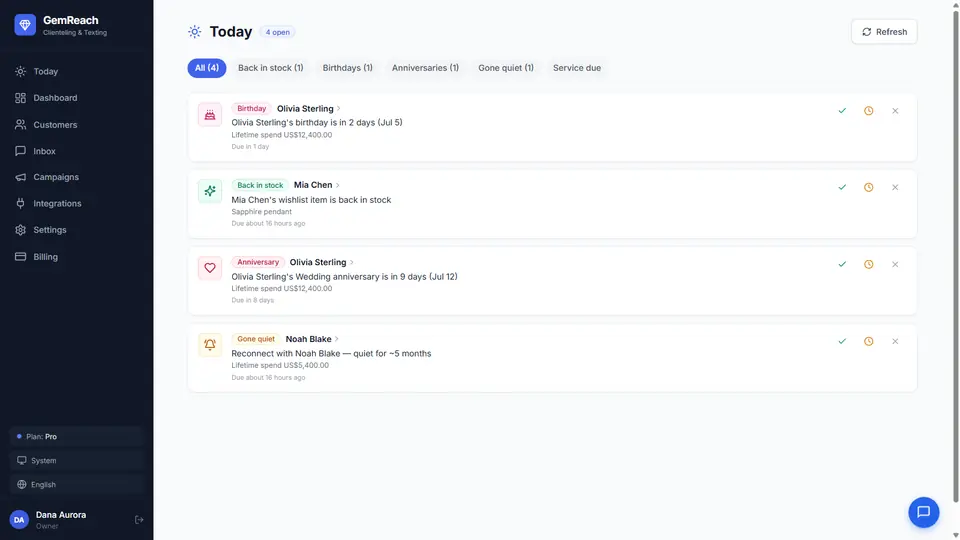Dismiss Olivia Sterling anniversary task
This screenshot has width=960, height=540.
(895, 264)
